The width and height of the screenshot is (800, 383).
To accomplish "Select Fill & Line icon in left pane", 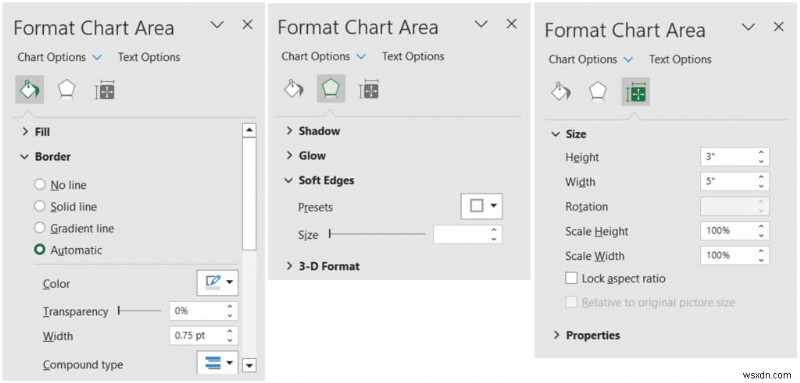I will coord(29,90).
